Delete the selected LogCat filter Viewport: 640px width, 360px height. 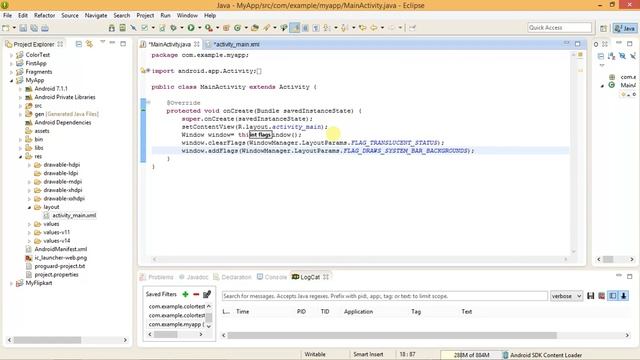tap(196, 294)
